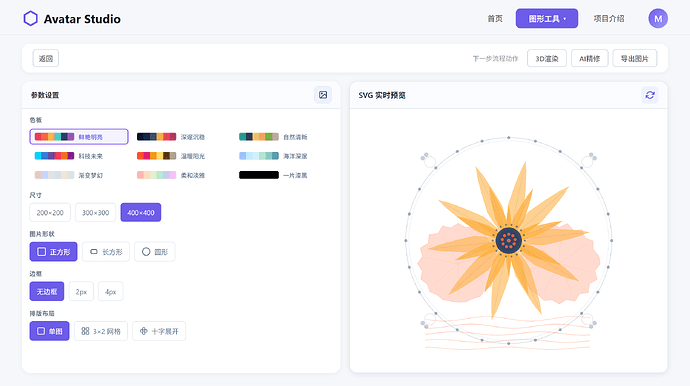Select the 正方形 shape option
The image size is (690, 386).
coord(53,252)
